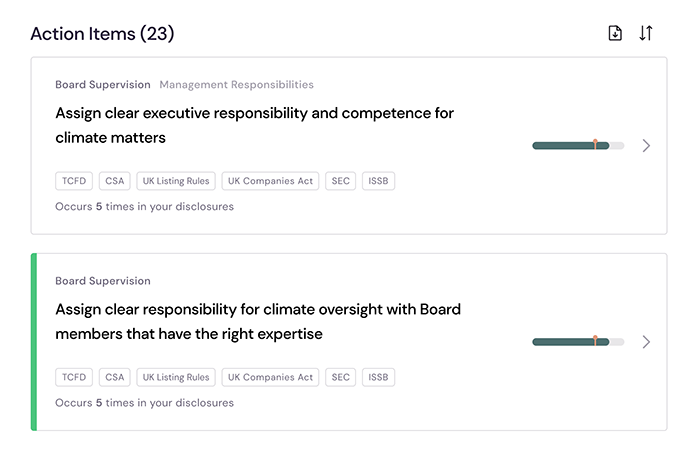Image resolution: width=700 pixels, height=465 pixels.
Task: Click UK Listing Rules tag in first card
Action: [176, 181]
